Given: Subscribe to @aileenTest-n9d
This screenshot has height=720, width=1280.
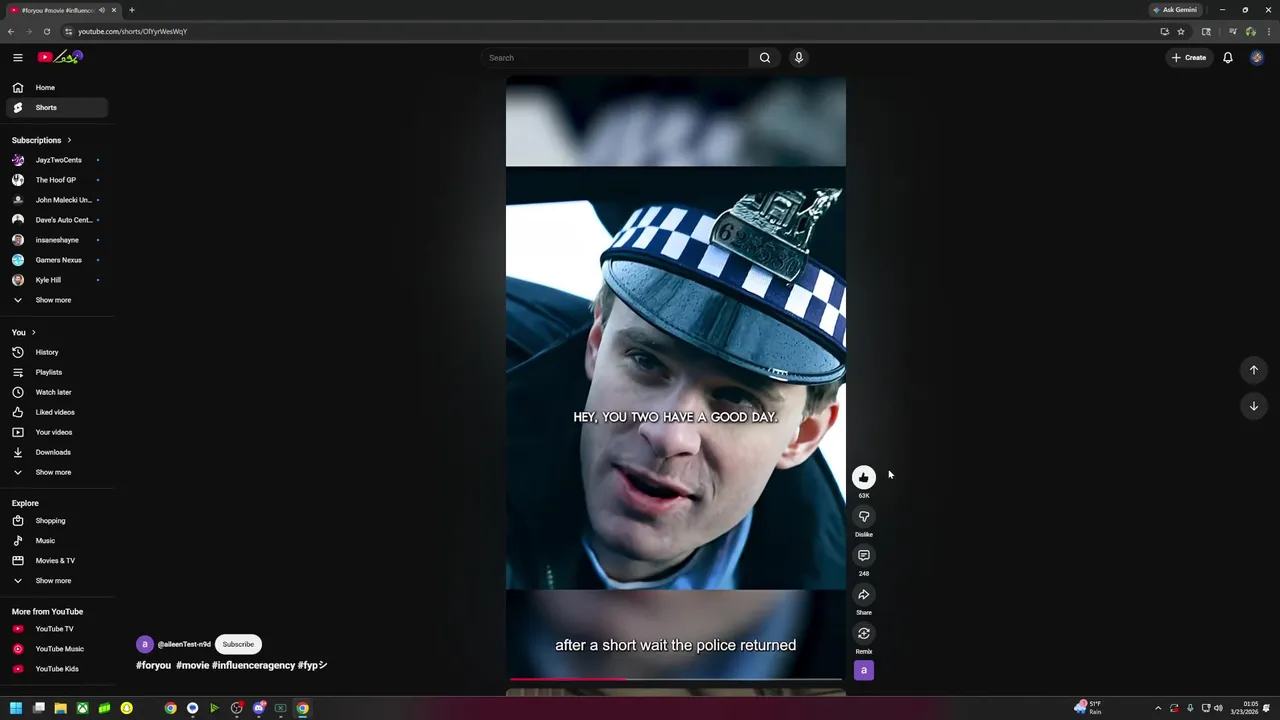Looking at the screenshot, I should point(238,645).
